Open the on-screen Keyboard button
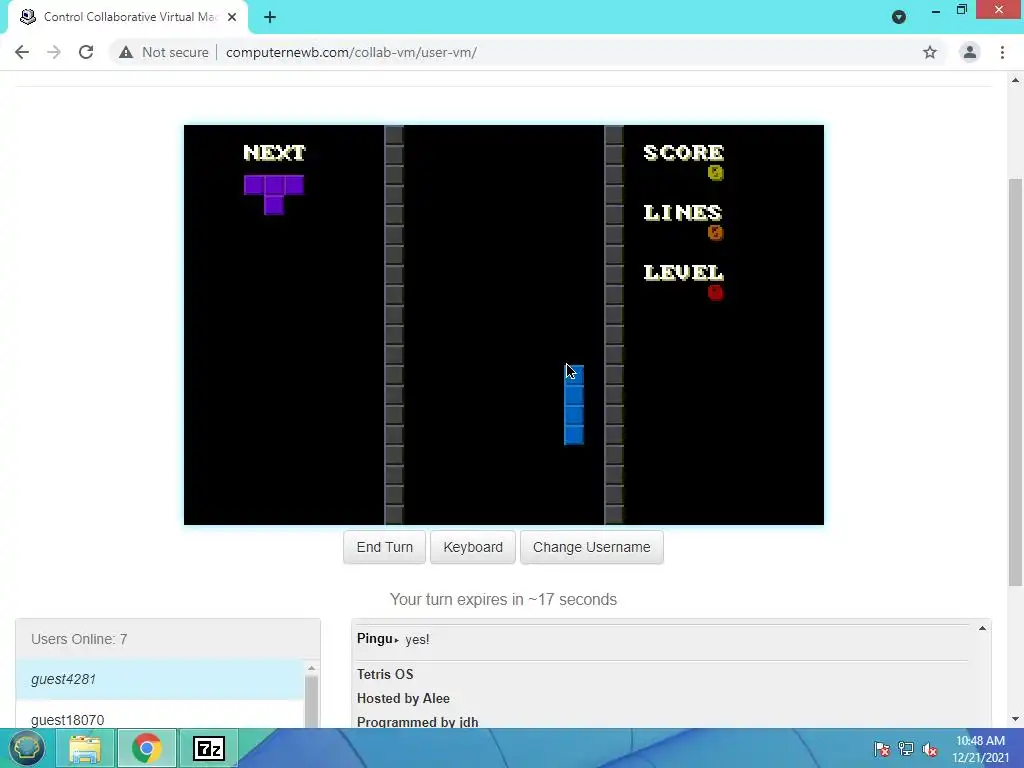 pyautogui.click(x=473, y=547)
